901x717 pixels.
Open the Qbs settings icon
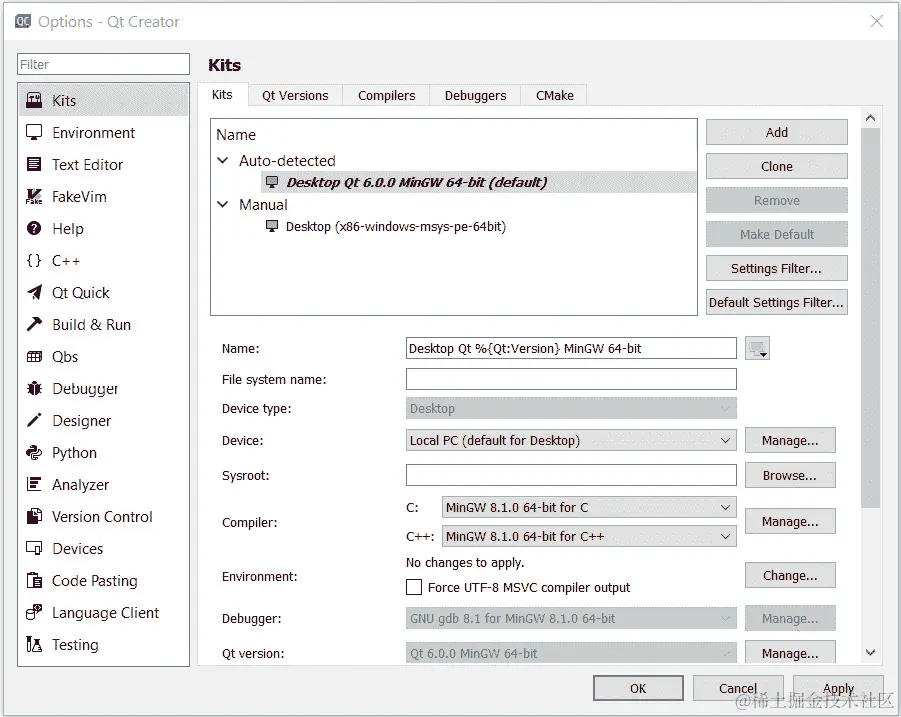click(x=34, y=357)
